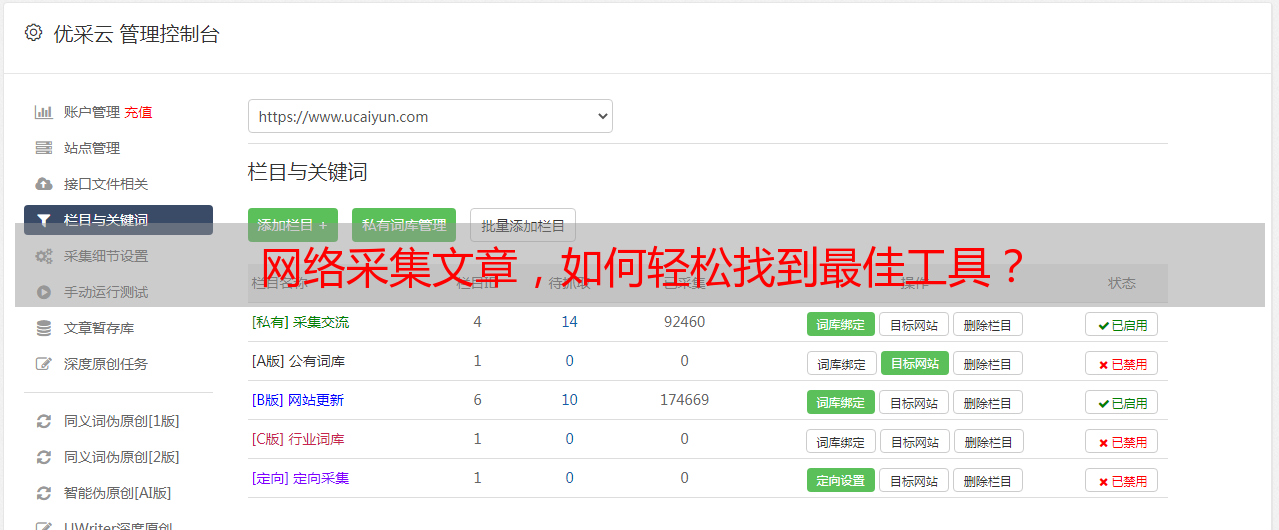1279x530 pixels.
Task: Click the 添加栏目 + button
Action: tap(293, 225)
